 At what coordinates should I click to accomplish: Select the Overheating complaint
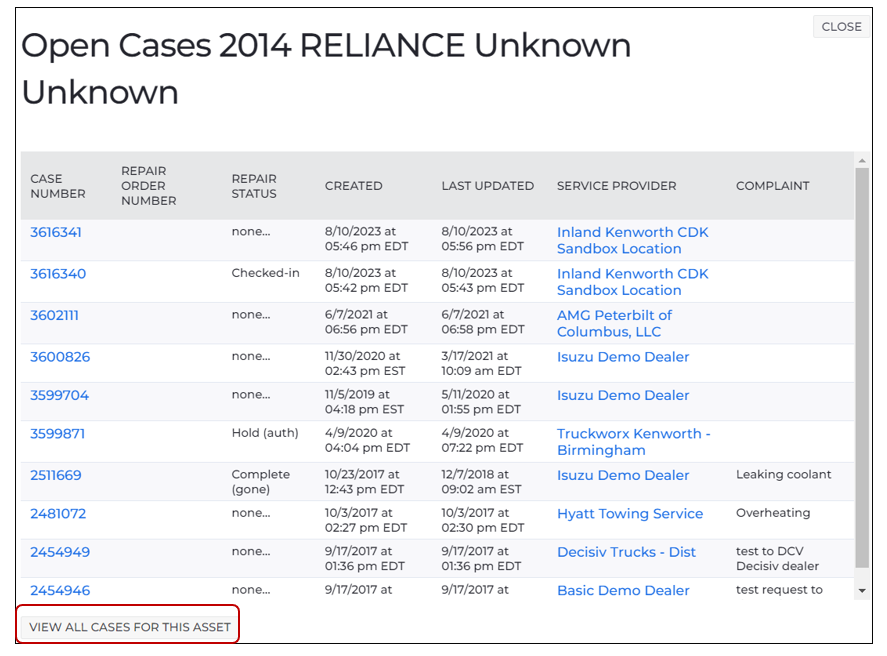point(773,513)
